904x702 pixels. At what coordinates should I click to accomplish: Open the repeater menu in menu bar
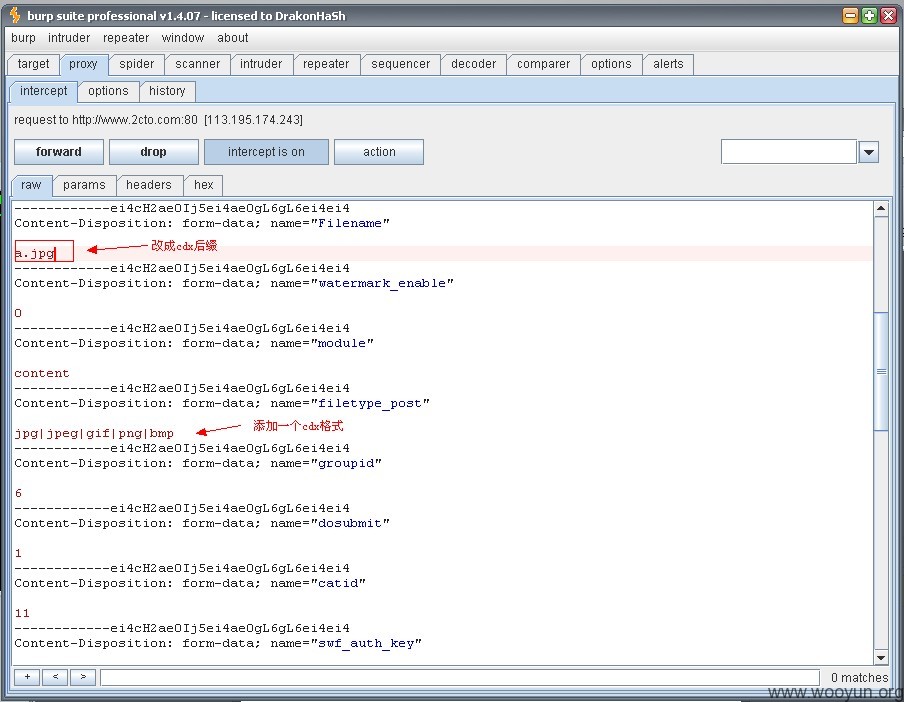click(126, 38)
